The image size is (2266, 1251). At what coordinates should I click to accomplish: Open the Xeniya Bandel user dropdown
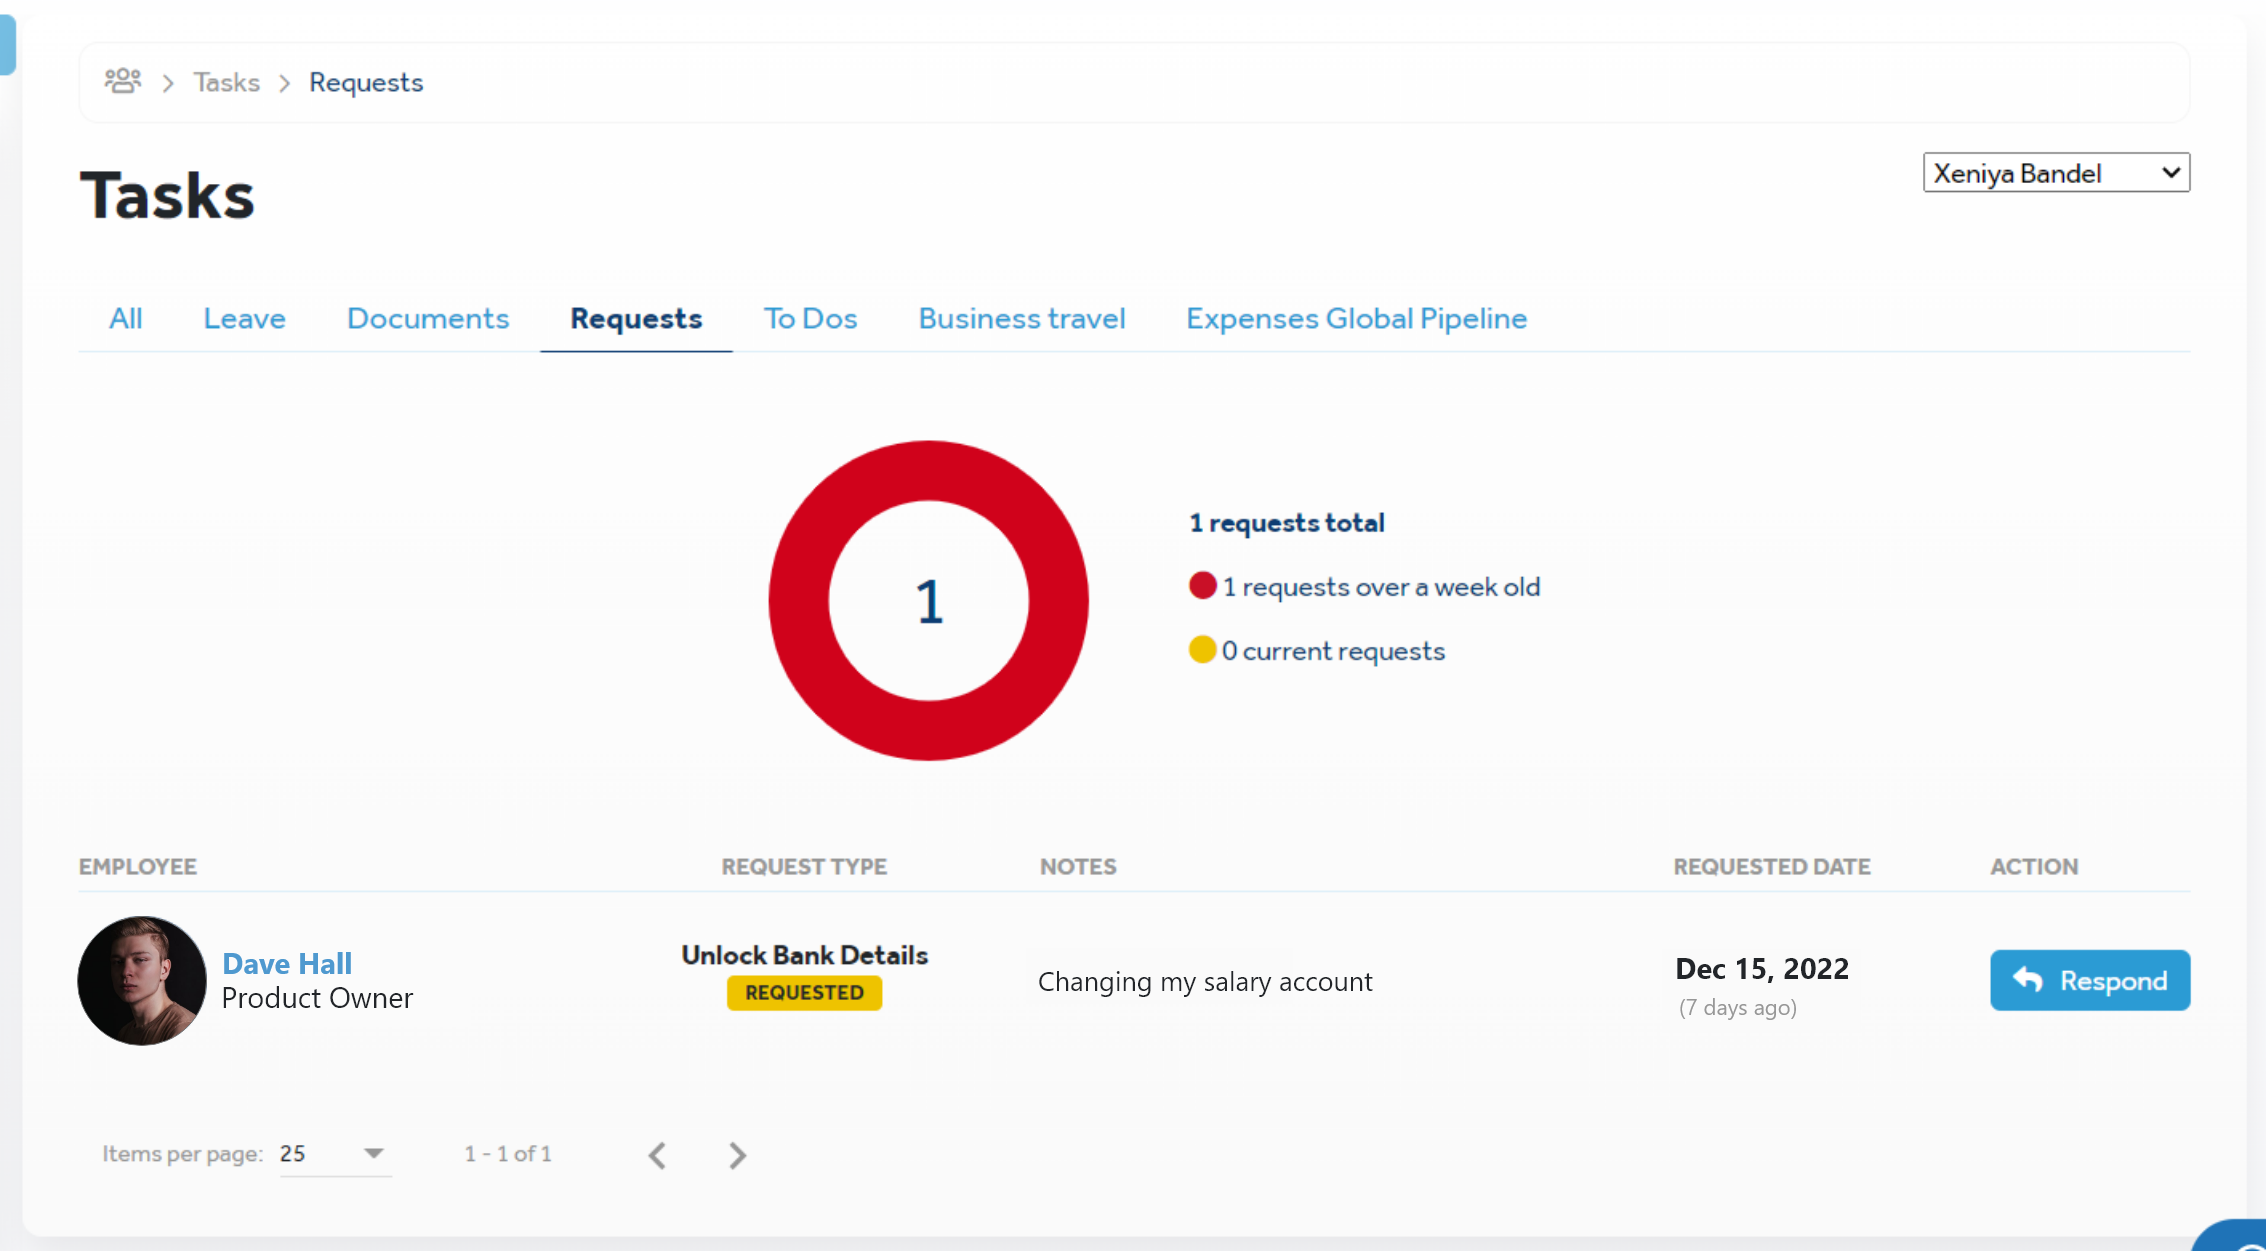2055,173
